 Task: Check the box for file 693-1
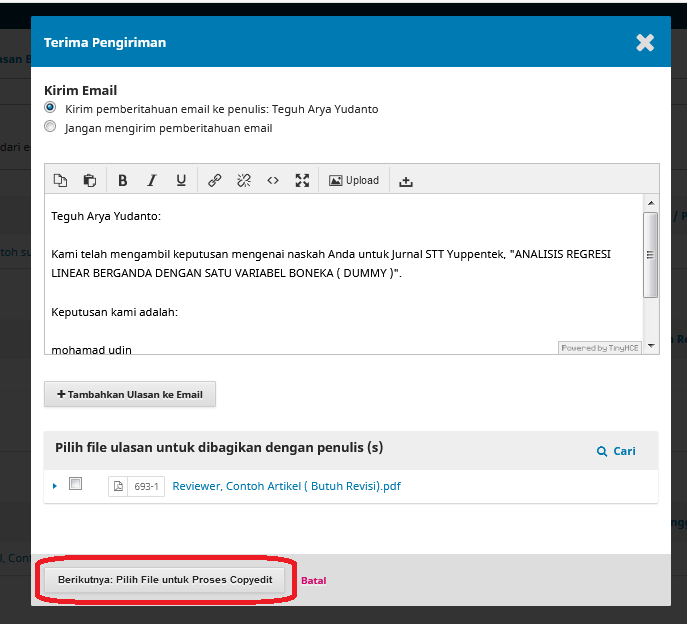click(x=75, y=485)
